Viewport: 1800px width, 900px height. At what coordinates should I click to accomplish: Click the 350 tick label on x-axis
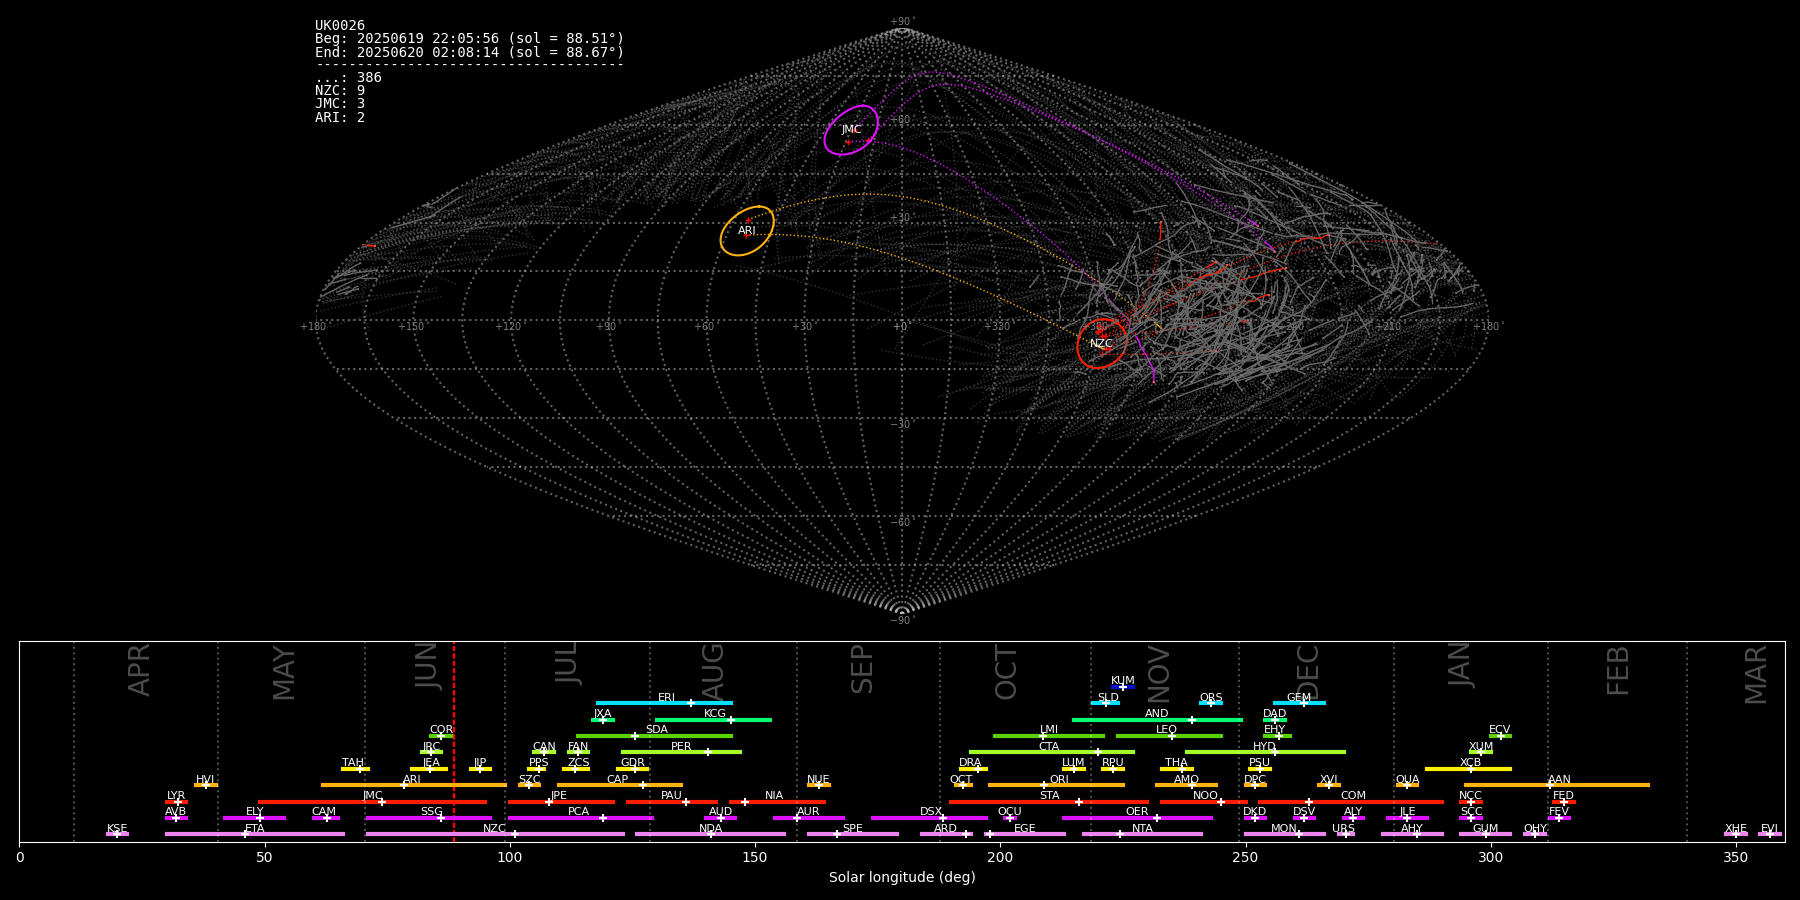(1736, 857)
